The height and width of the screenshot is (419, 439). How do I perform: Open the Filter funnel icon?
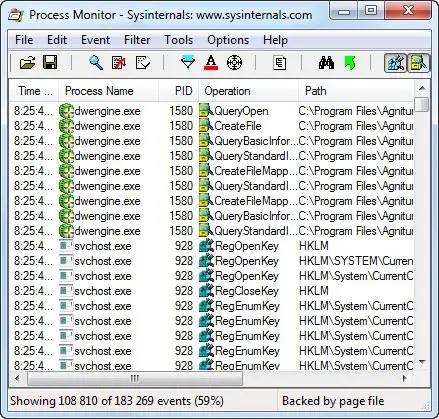pyautogui.click(x=188, y=63)
